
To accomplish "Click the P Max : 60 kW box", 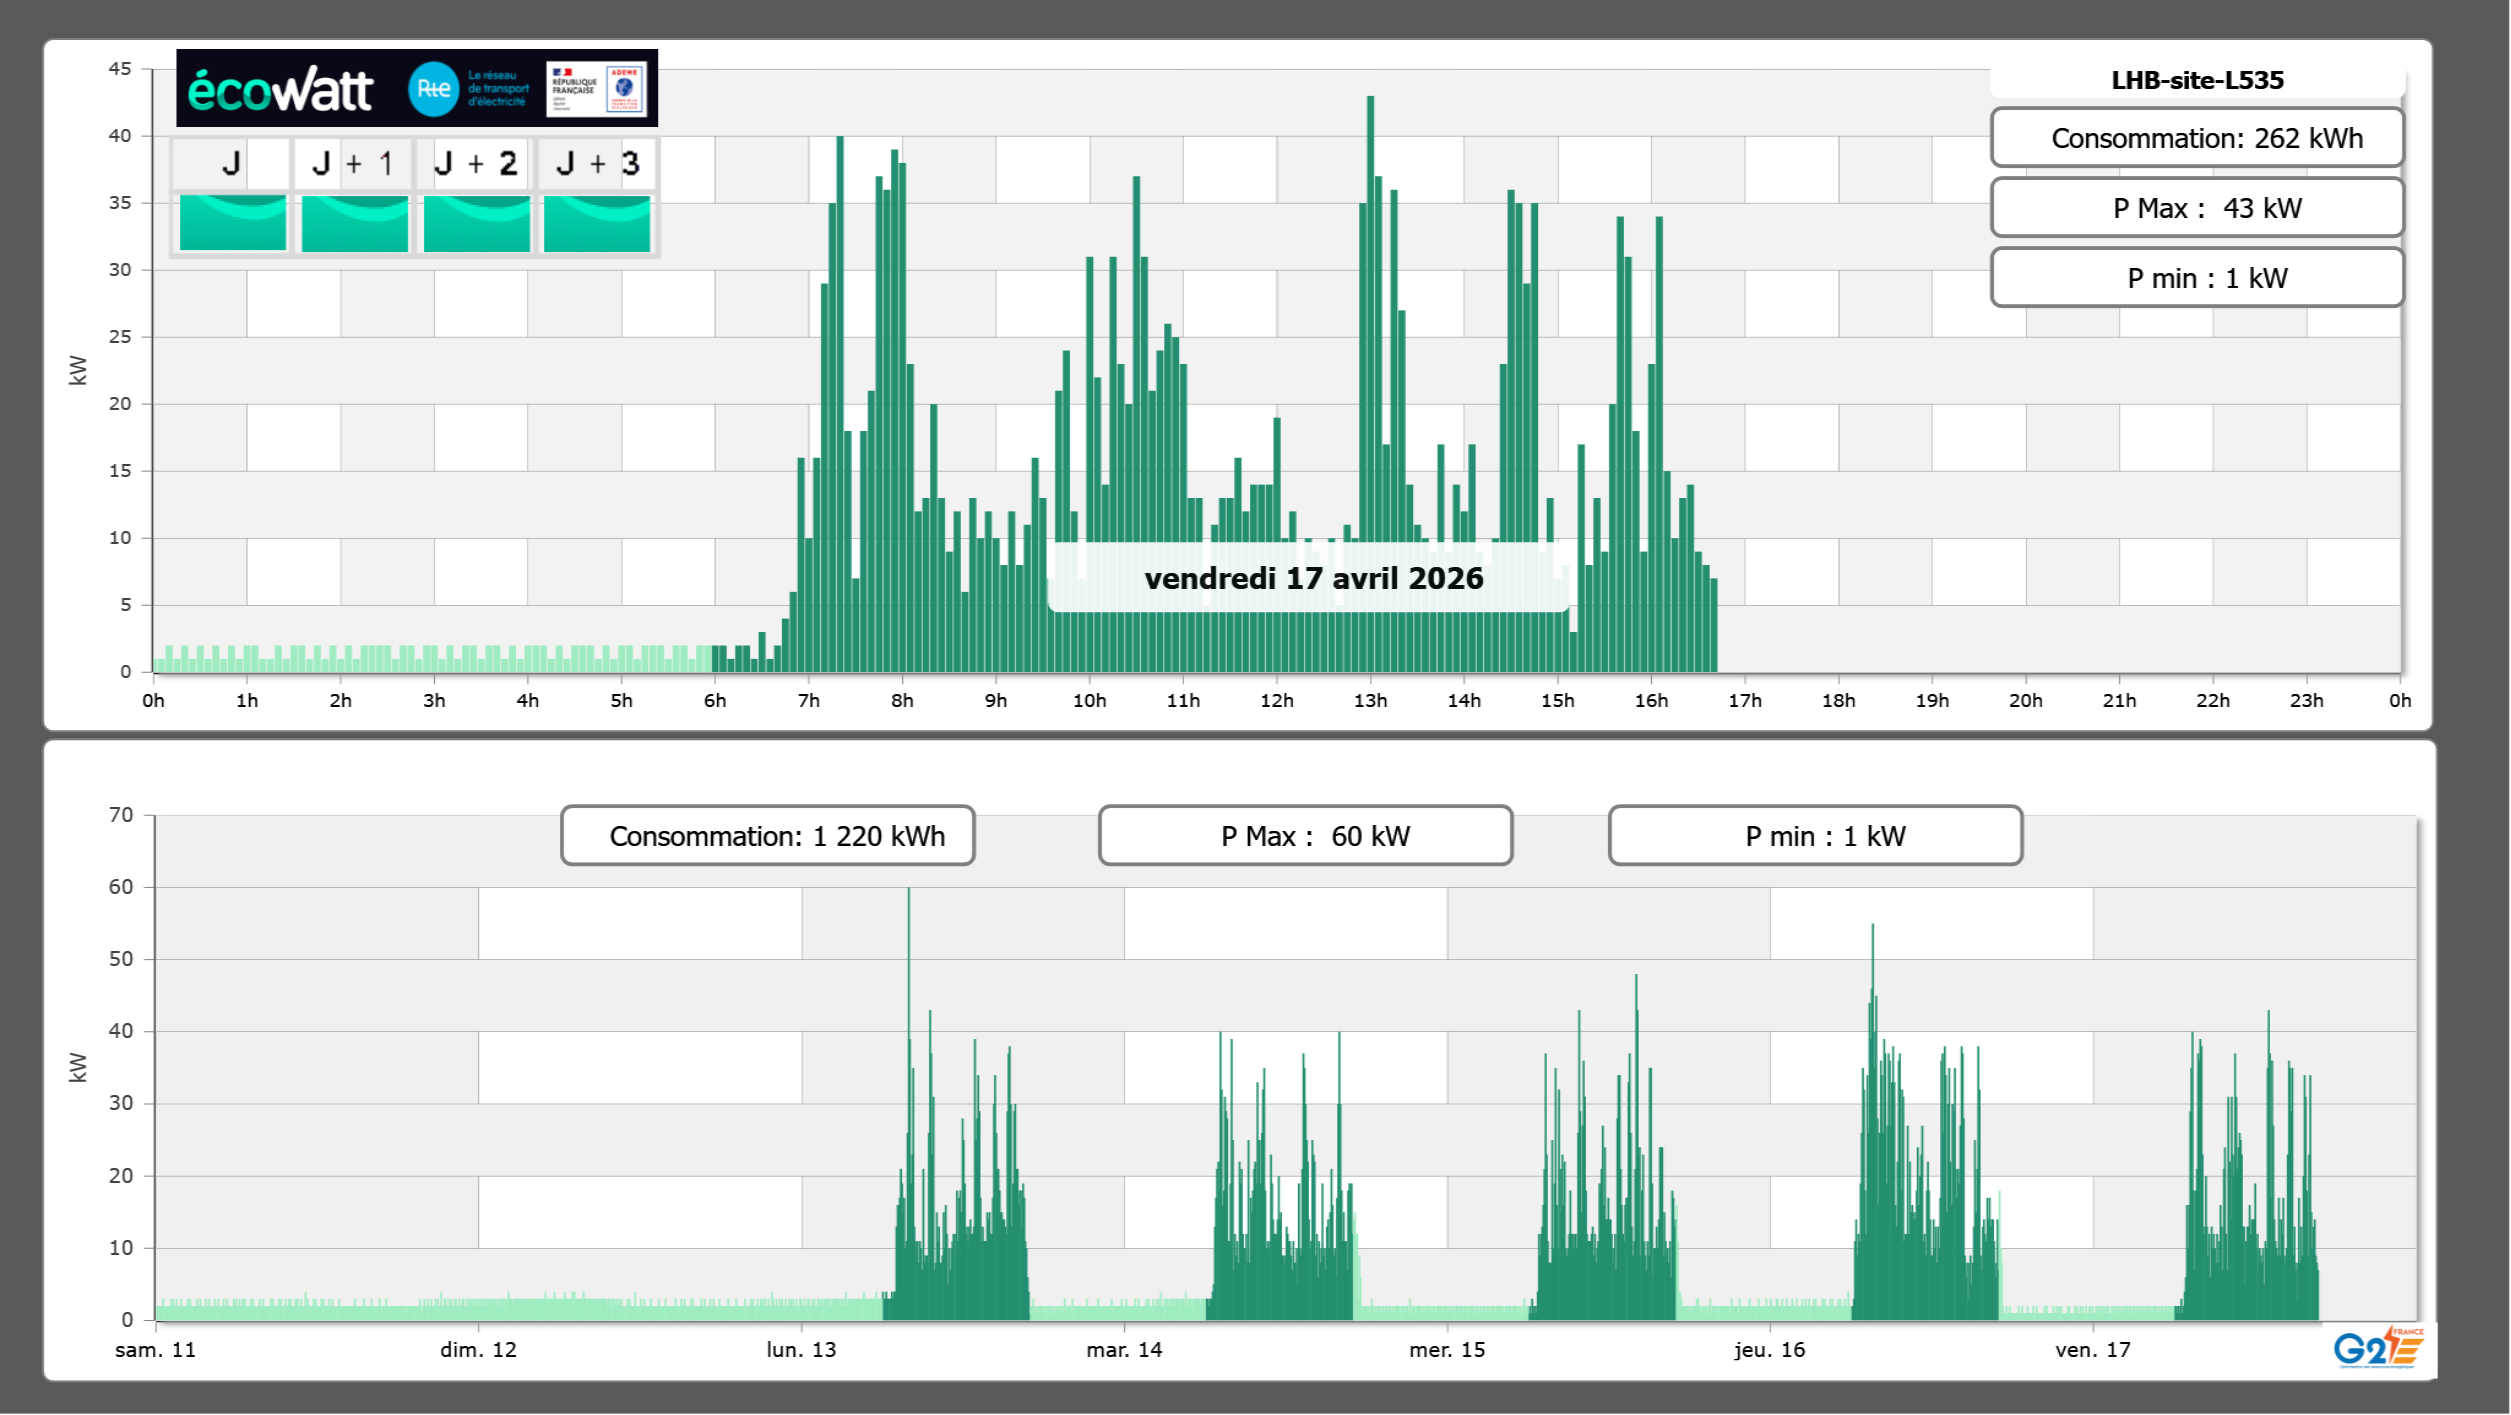I will [x=1305, y=836].
